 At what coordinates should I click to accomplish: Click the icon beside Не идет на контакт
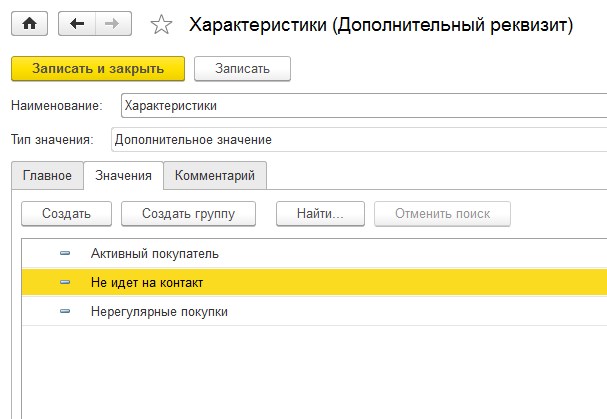coord(65,282)
